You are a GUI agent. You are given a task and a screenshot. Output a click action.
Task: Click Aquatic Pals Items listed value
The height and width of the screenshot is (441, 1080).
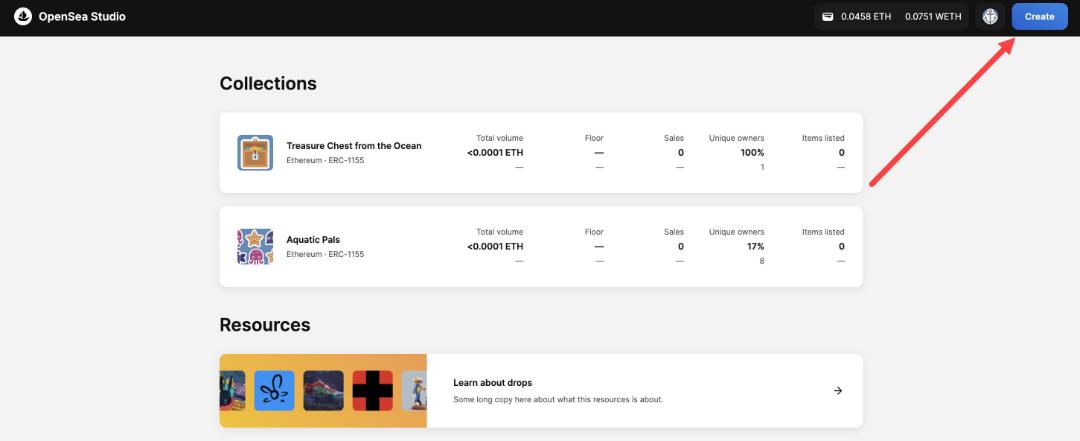pyautogui.click(x=841, y=247)
